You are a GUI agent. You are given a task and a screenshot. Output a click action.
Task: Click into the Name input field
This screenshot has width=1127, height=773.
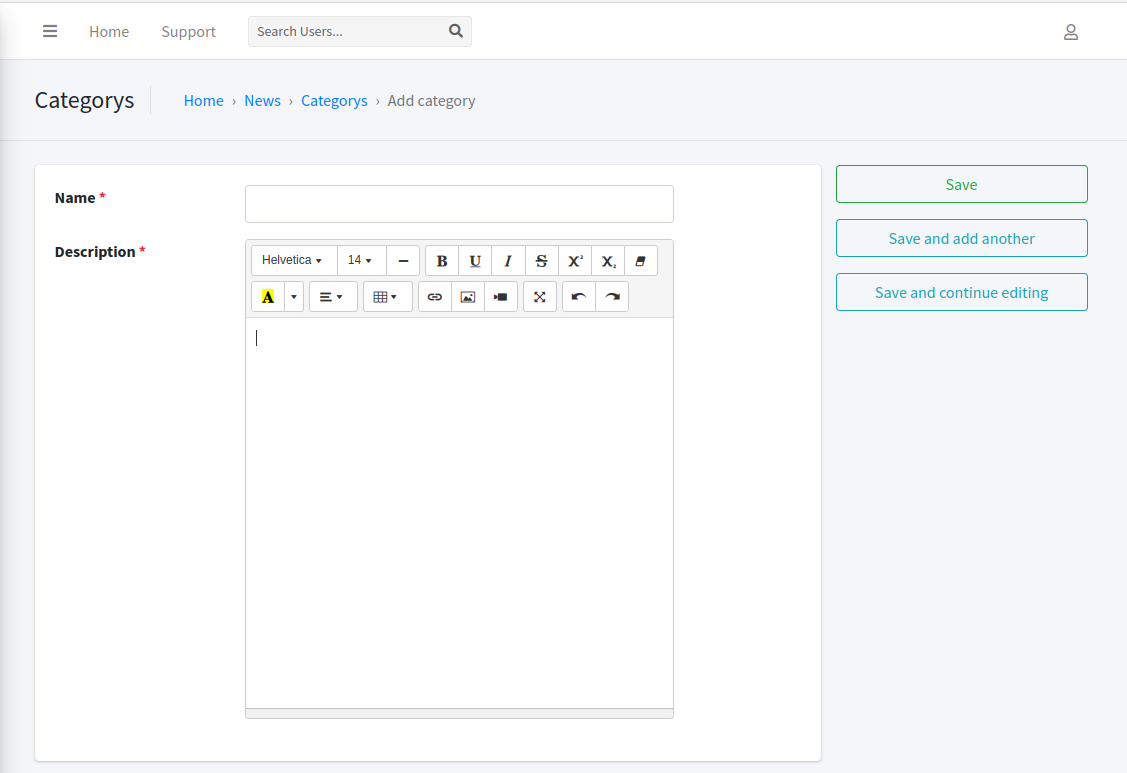pyautogui.click(x=459, y=204)
